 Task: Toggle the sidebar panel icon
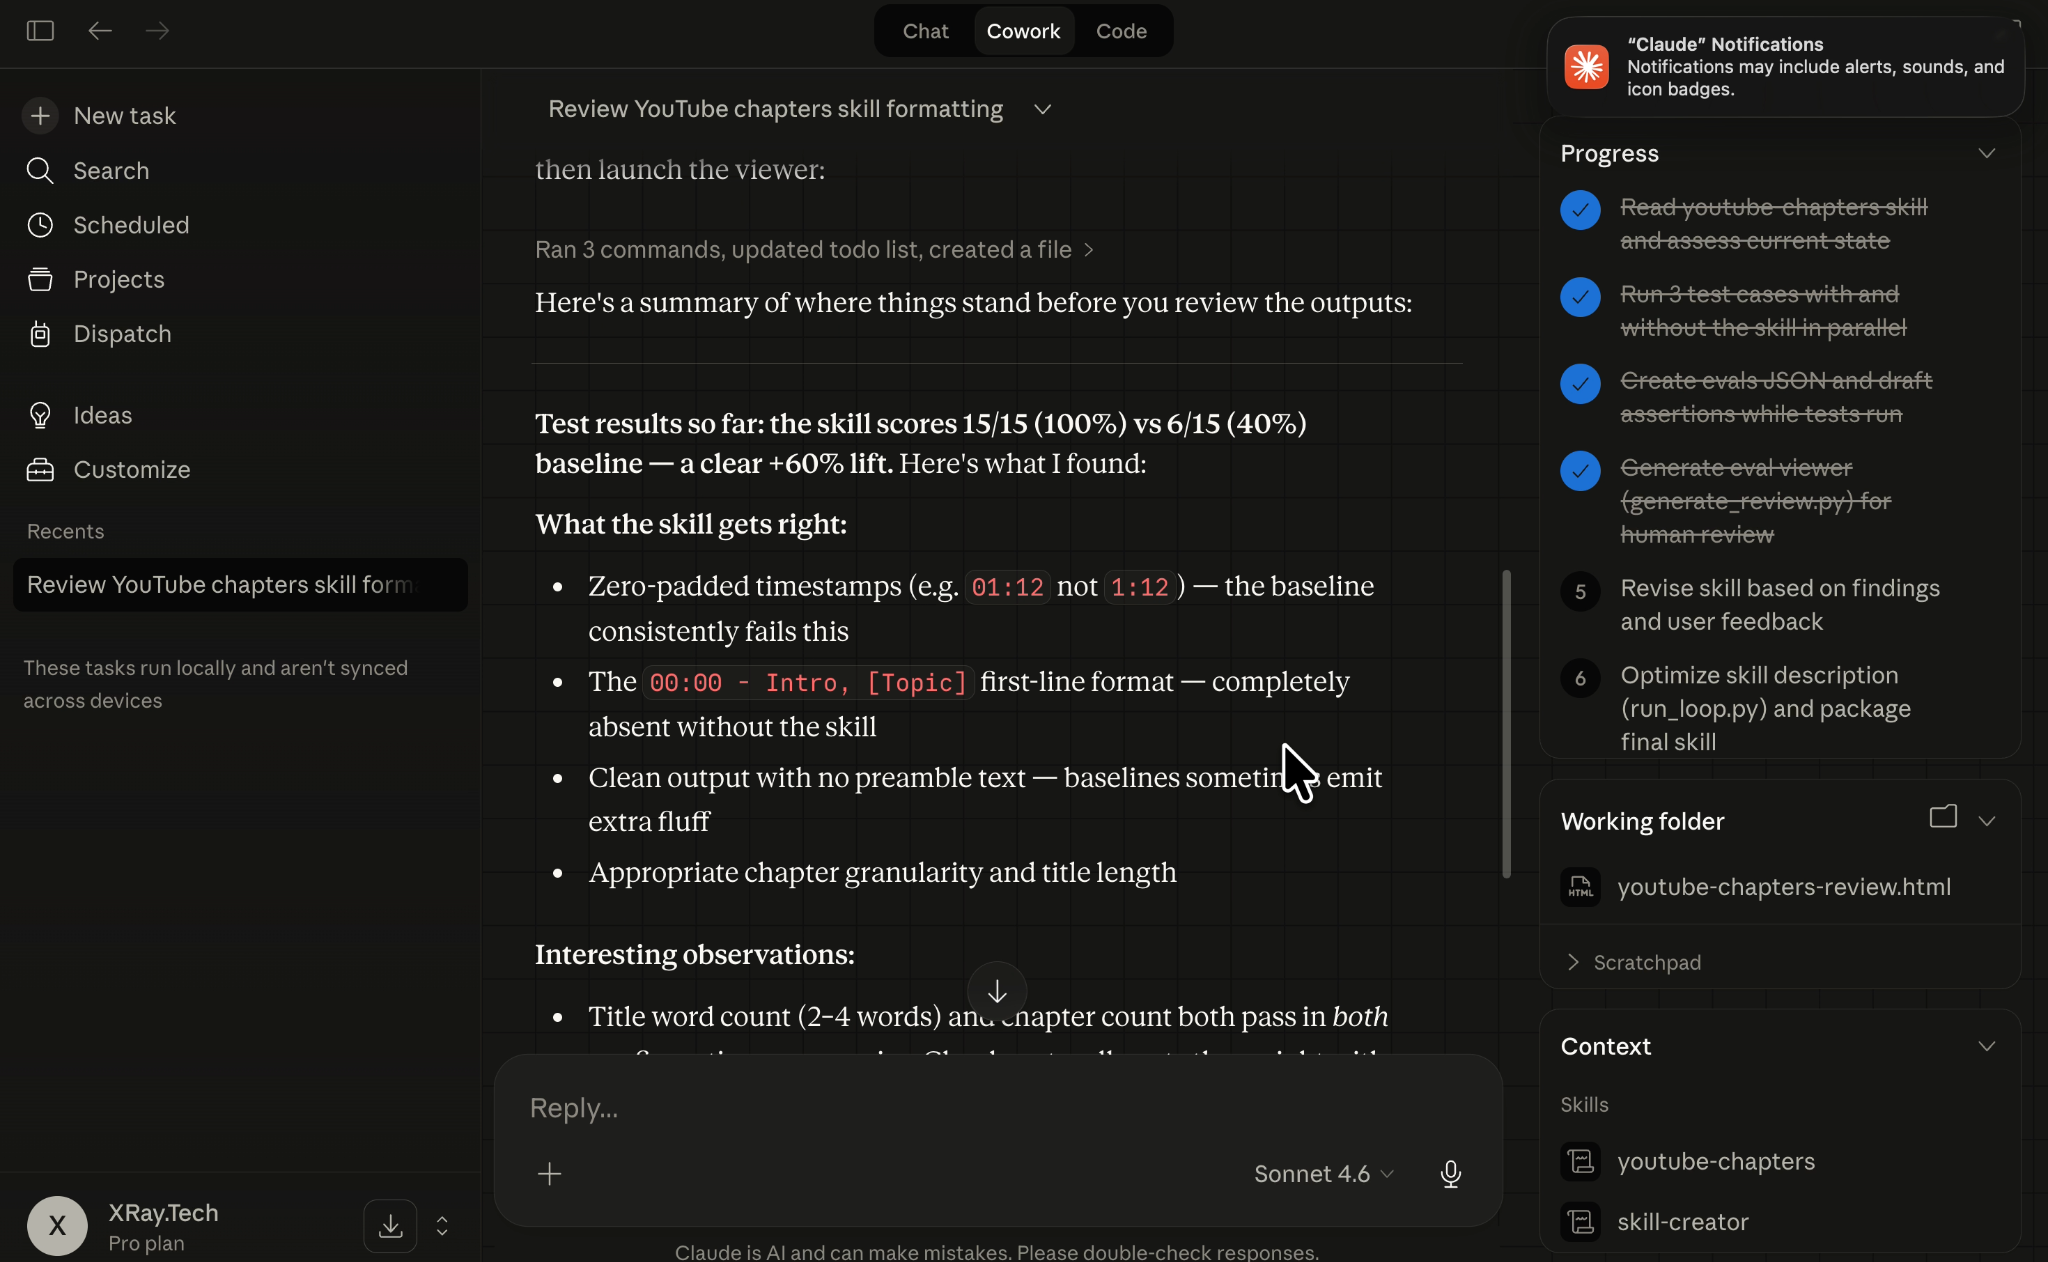tap(40, 31)
